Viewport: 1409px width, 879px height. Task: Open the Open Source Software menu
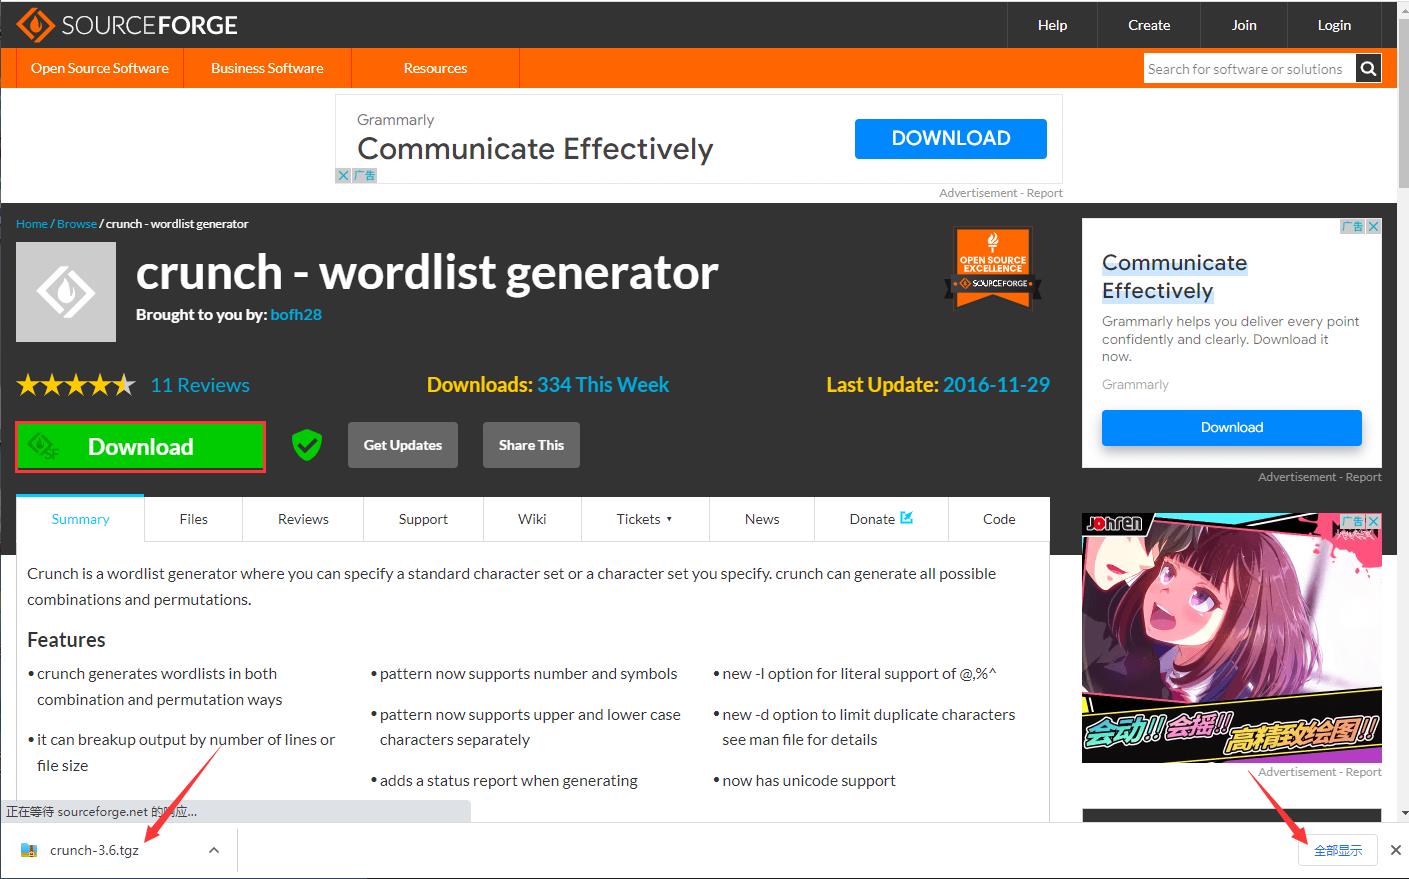100,68
